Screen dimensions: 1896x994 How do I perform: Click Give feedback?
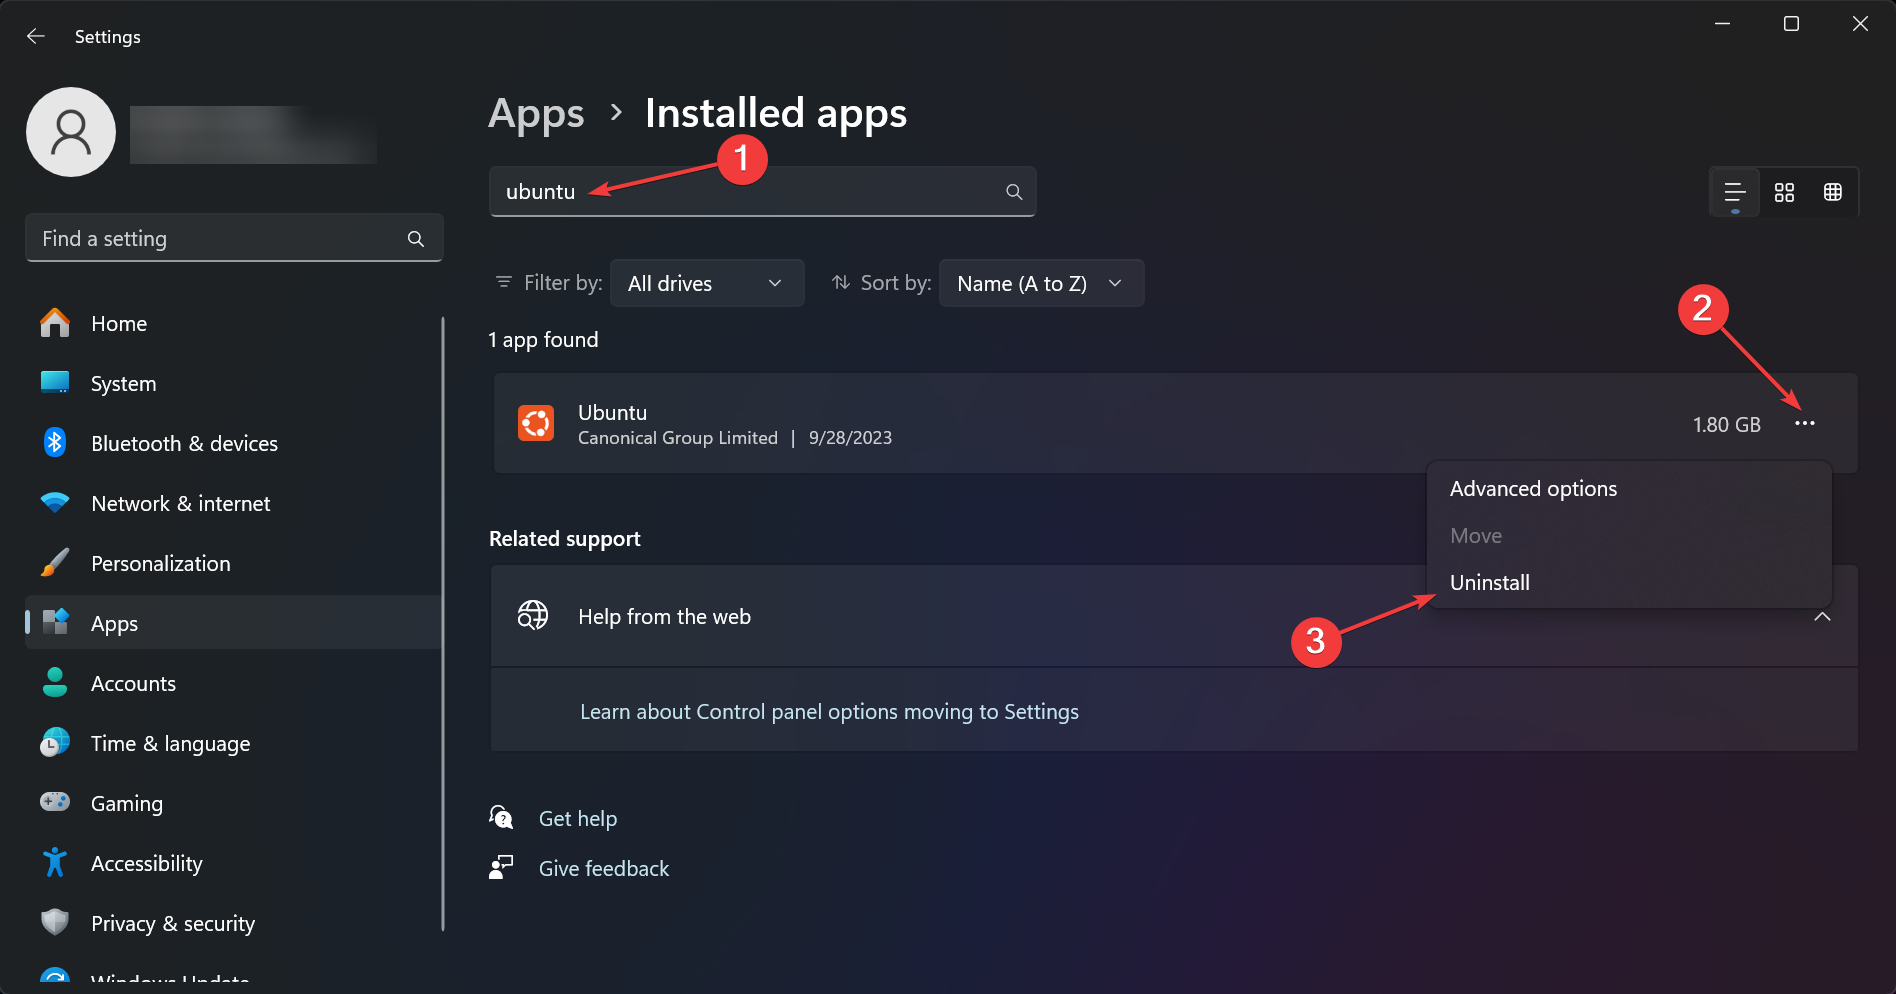603,868
